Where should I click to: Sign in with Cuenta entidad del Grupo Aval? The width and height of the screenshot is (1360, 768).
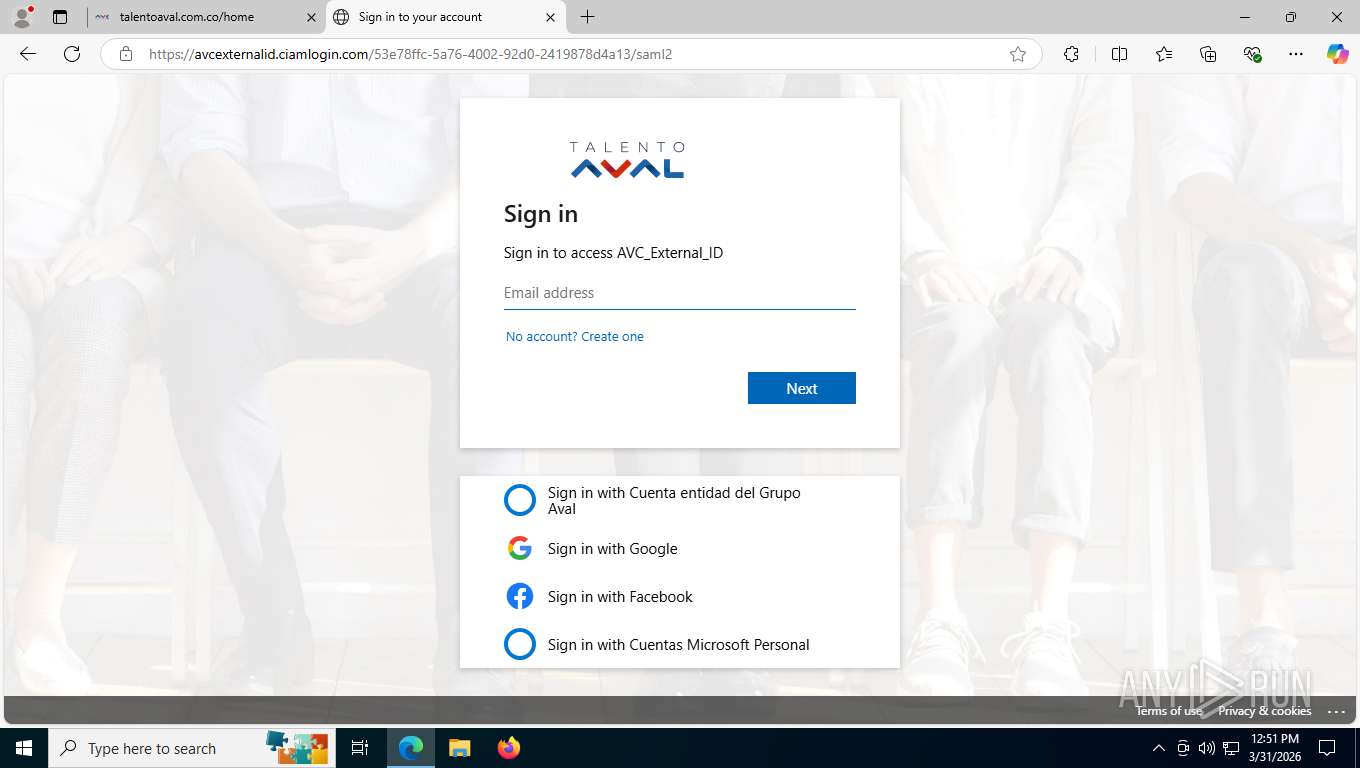click(680, 500)
